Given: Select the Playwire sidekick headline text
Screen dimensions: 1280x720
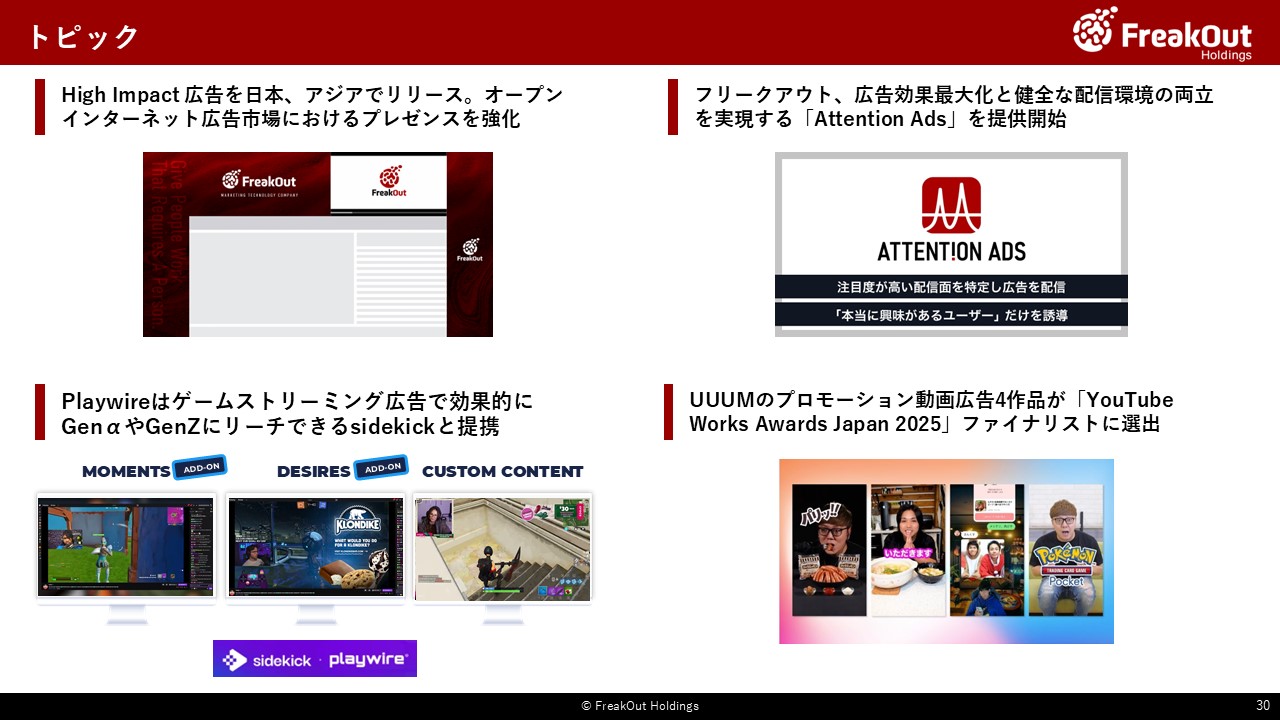Looking at the screenshot, I should (x=297, y=414).
